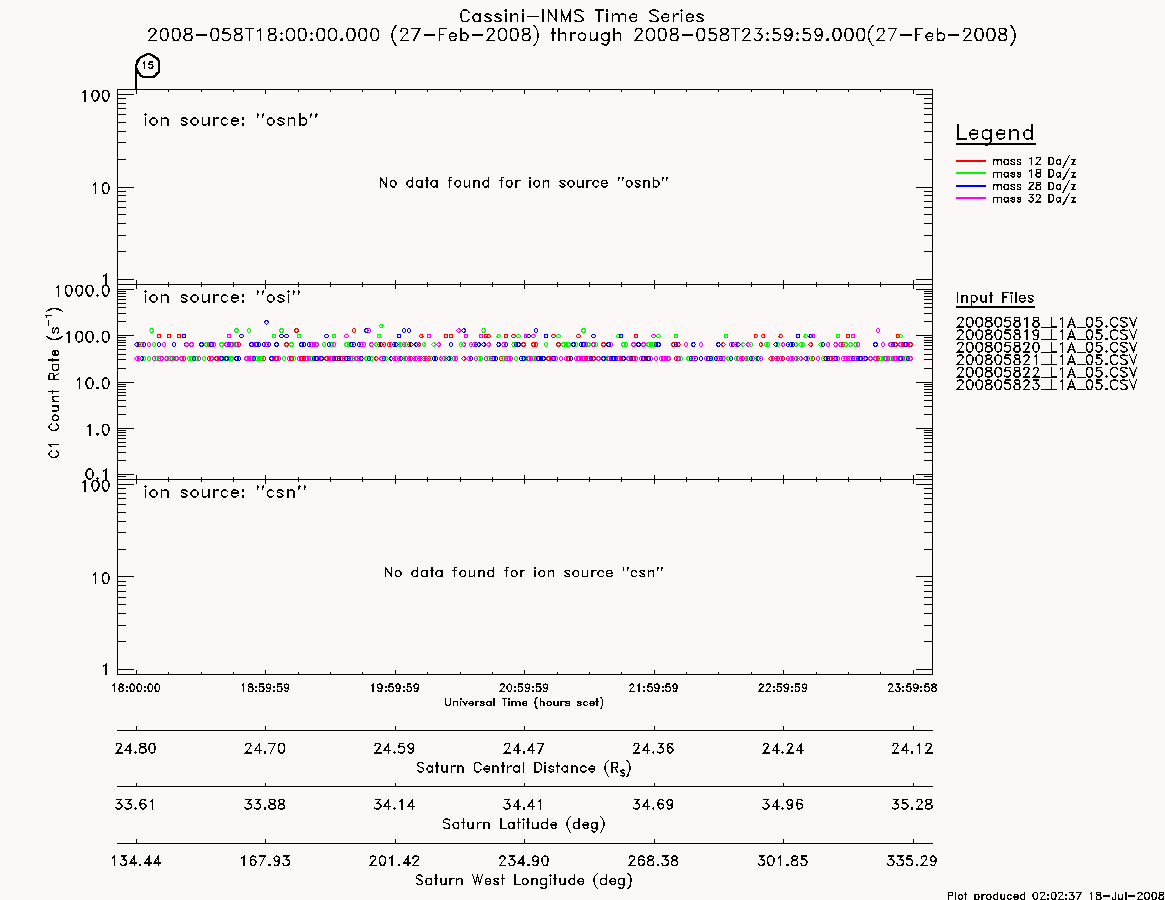The width and height of the screenshot is (1165, 900).
Task: Select input file 200805818_L1A_05.CSV
Action: [x=1046, y=323]
